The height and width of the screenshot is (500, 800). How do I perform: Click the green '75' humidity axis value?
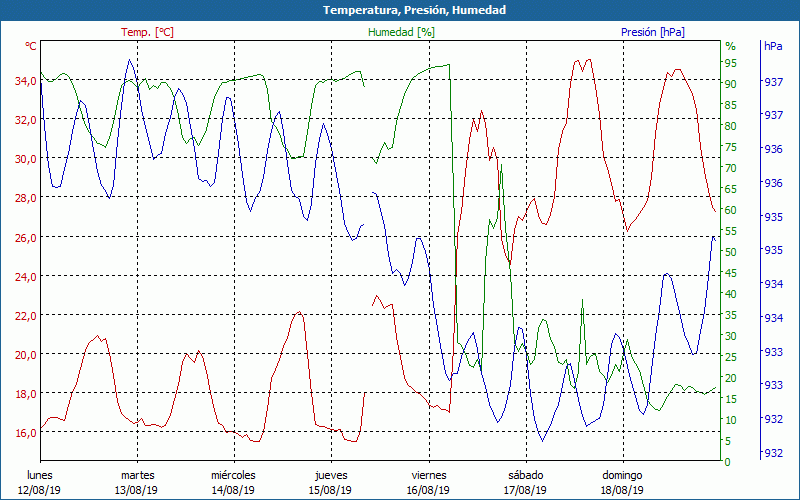[731, 147]
